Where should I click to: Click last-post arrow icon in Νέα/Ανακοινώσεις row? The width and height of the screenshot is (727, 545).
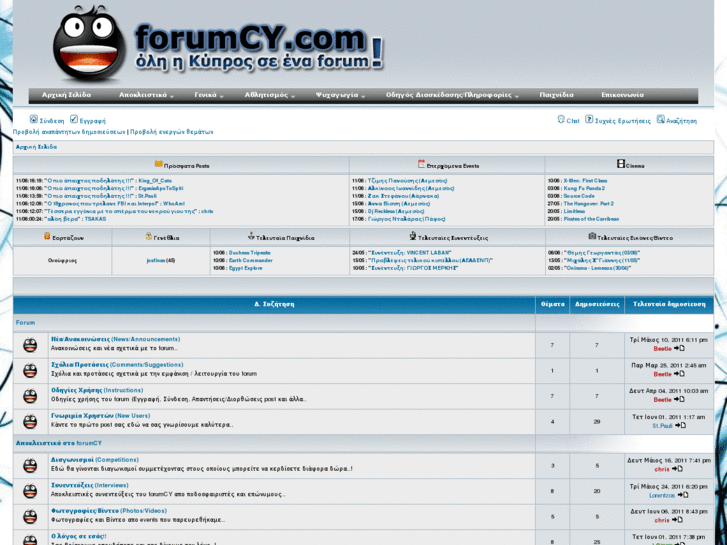[x=679, y=348]
